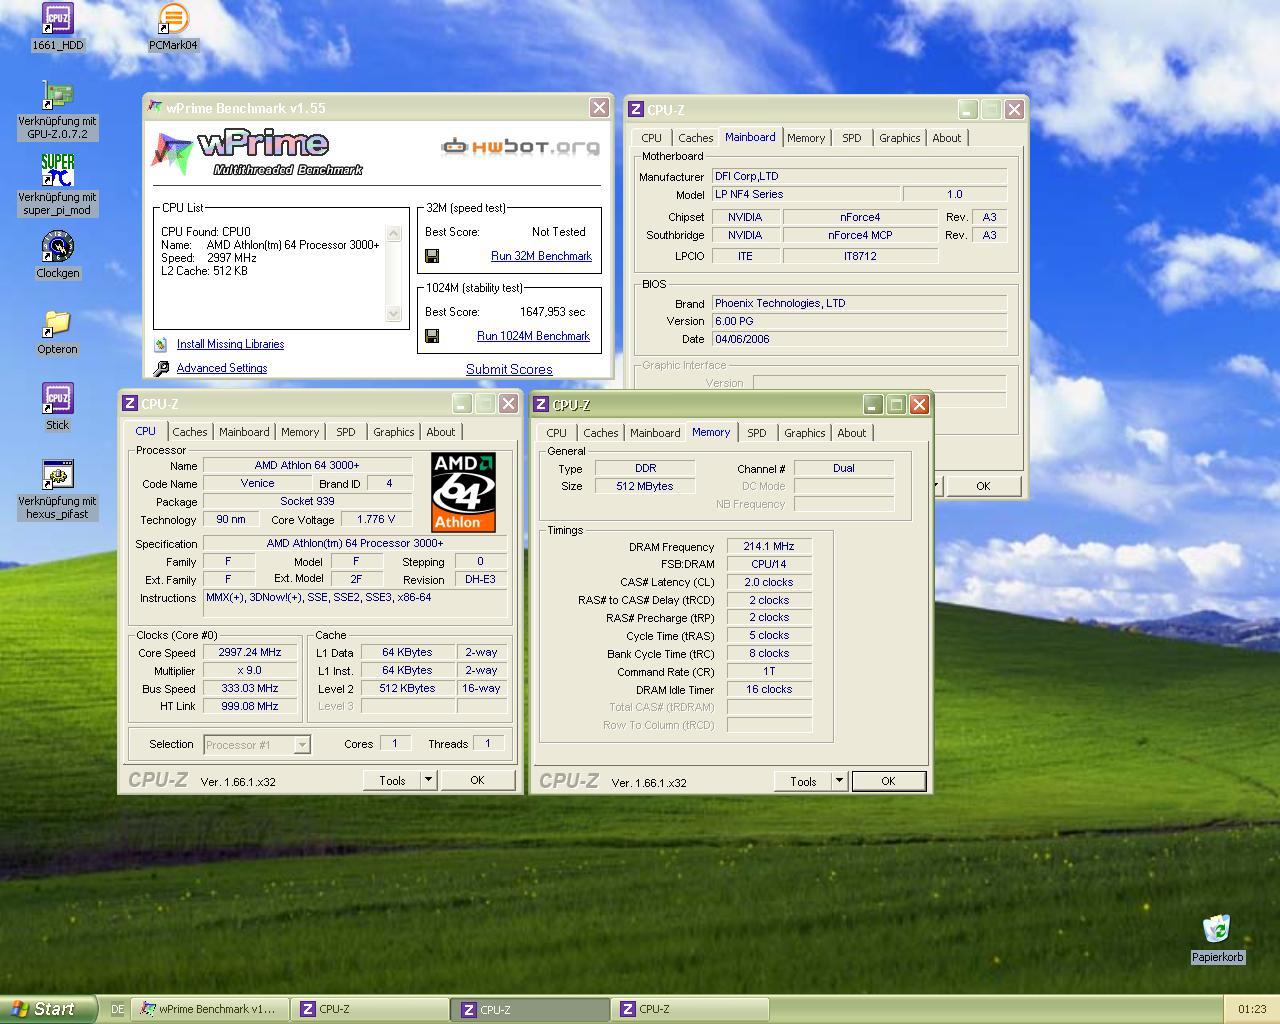Open Graphics tab in the Memory window

(x=804, y=433)
